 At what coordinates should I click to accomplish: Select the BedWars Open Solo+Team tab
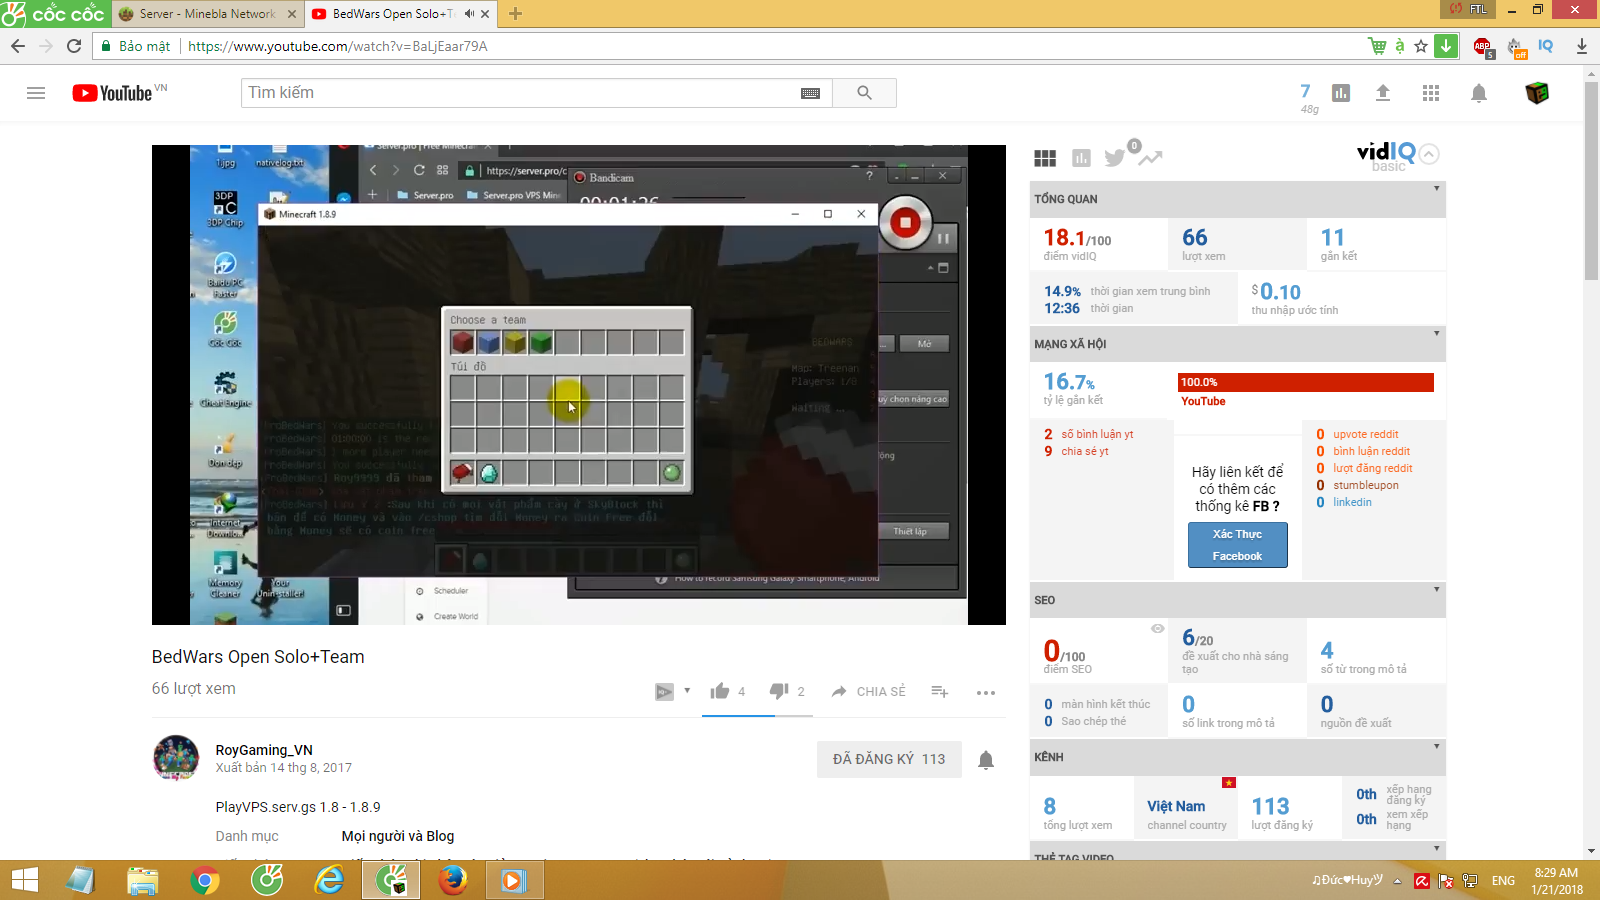click(x=392, y=14)
